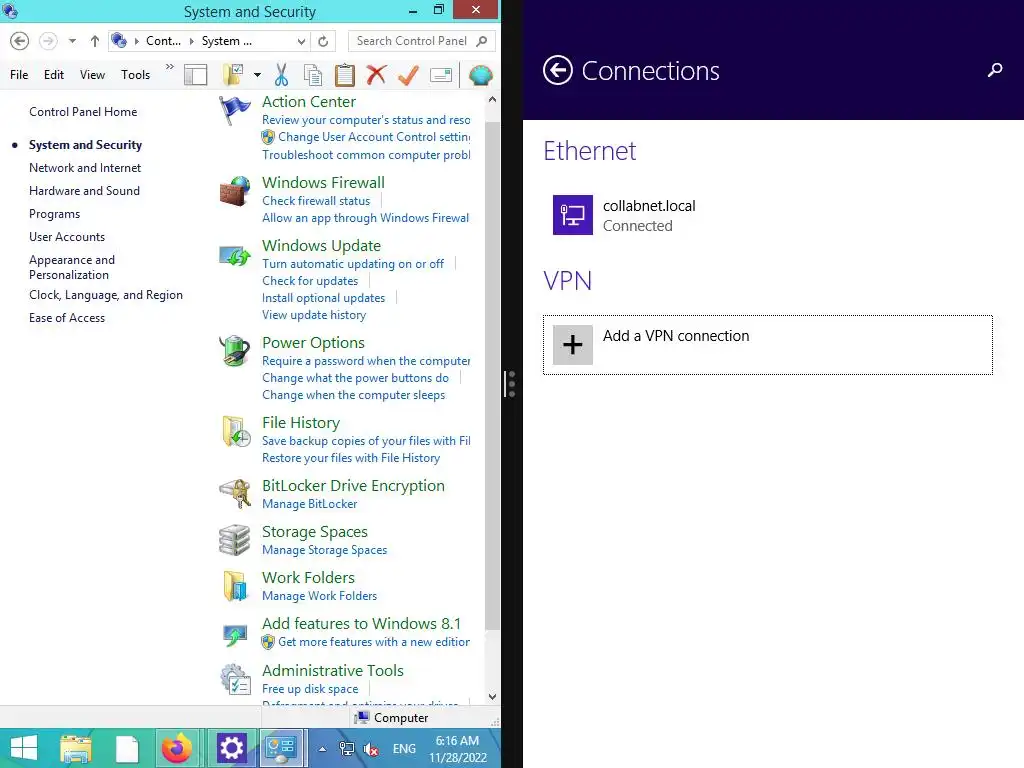Open the Edit menu

click(54, 75)
